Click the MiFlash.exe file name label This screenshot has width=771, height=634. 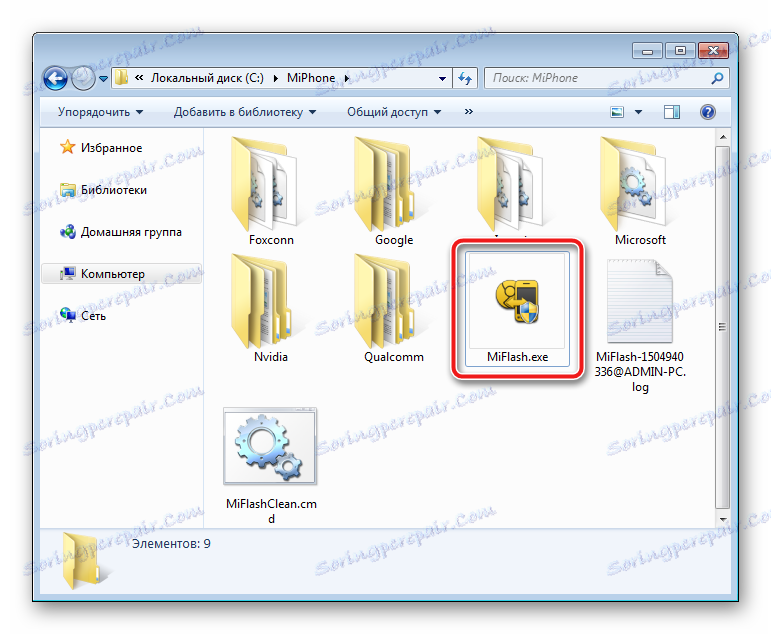point(517,357)
